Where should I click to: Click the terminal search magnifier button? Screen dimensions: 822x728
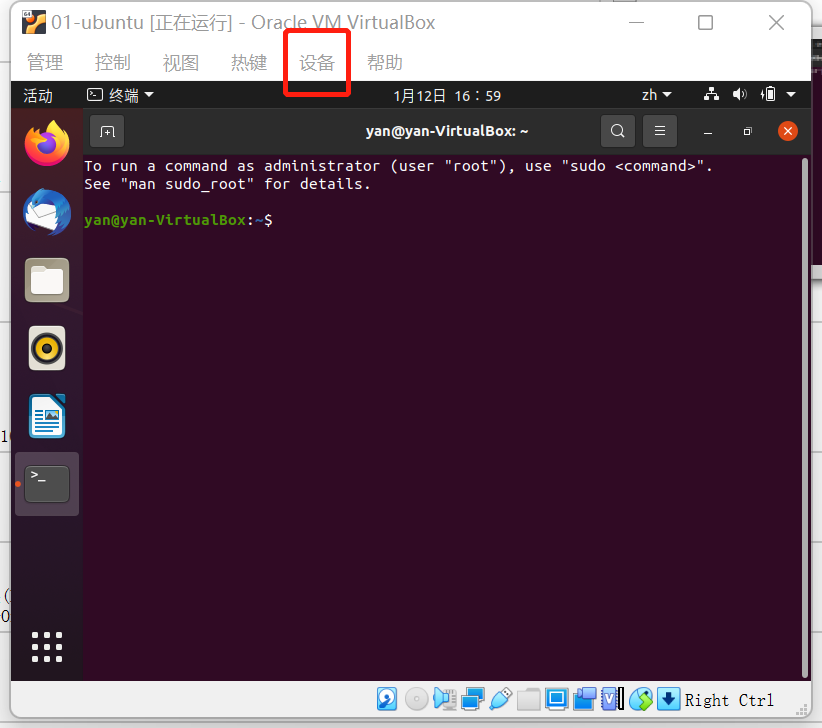[x=618, y=131]
